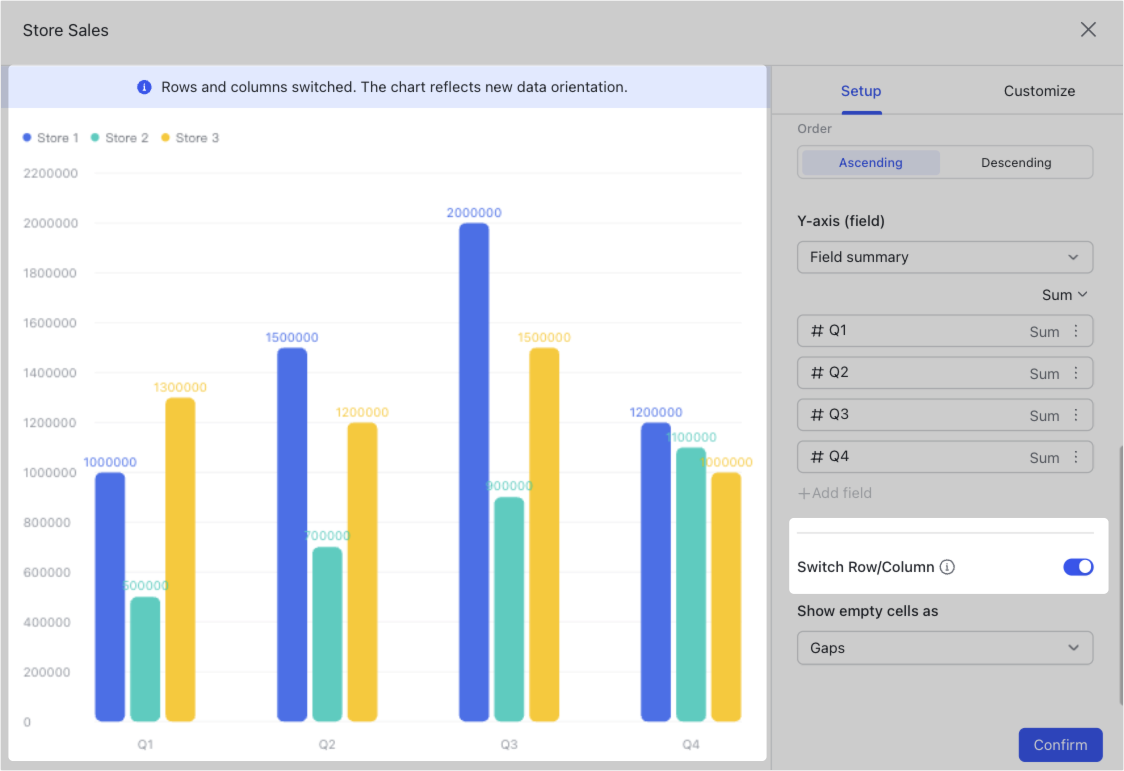Open the three-dot menu for Q2 field

coord(1075,373)
